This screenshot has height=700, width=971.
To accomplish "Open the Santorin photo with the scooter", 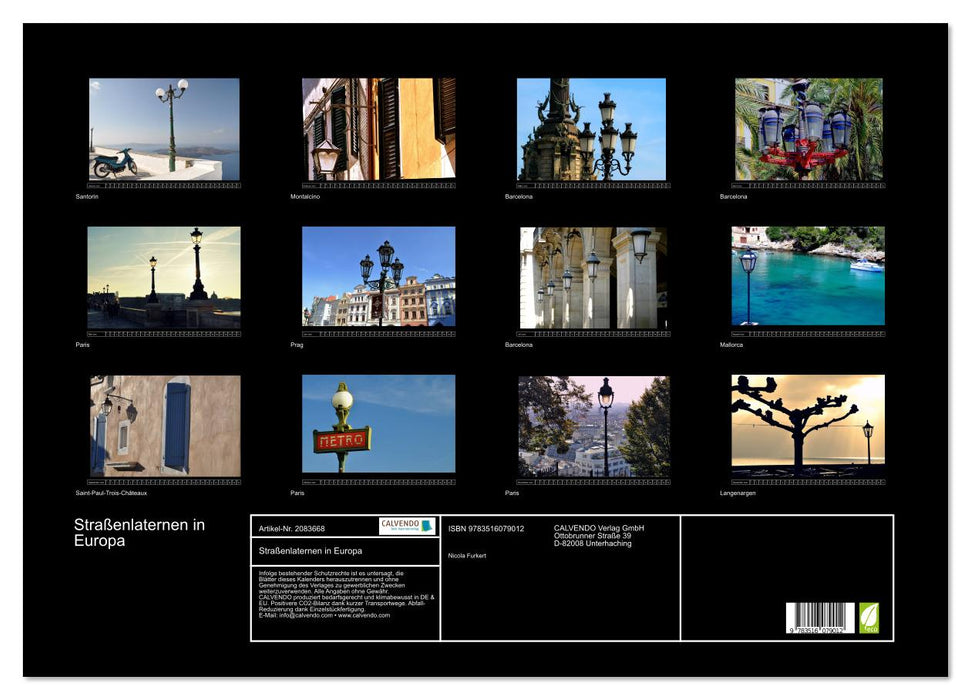I will point(164,129).
